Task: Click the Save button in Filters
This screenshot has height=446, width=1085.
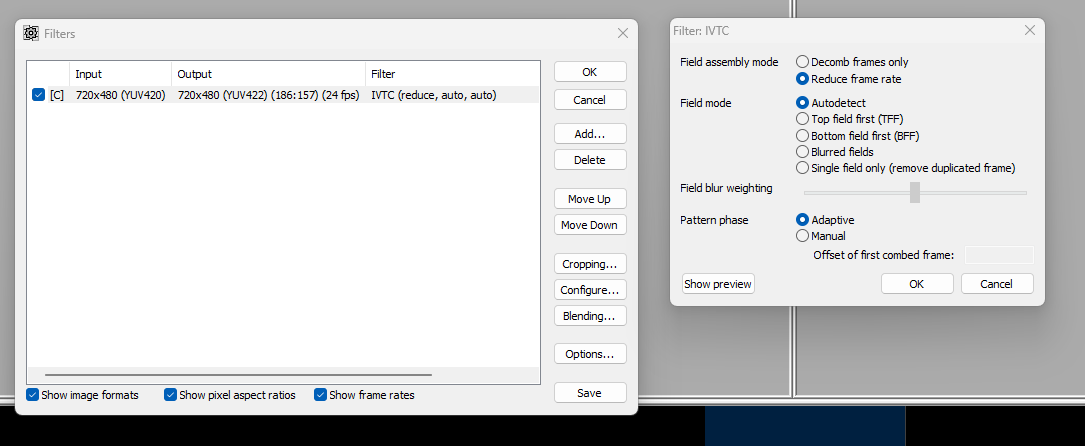Action: click(590, 393)
